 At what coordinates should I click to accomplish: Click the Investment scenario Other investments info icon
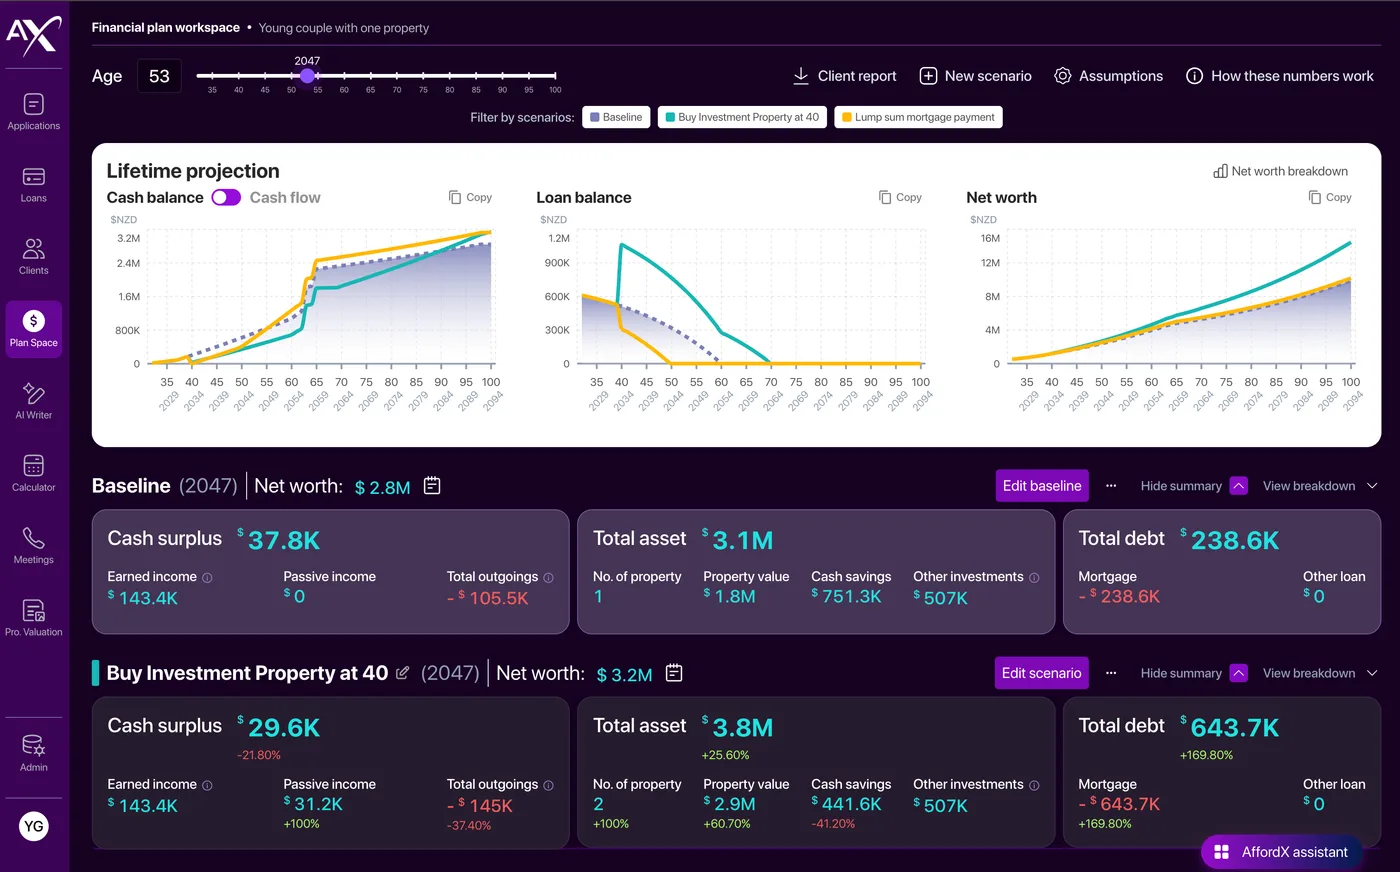(1034, 786)
